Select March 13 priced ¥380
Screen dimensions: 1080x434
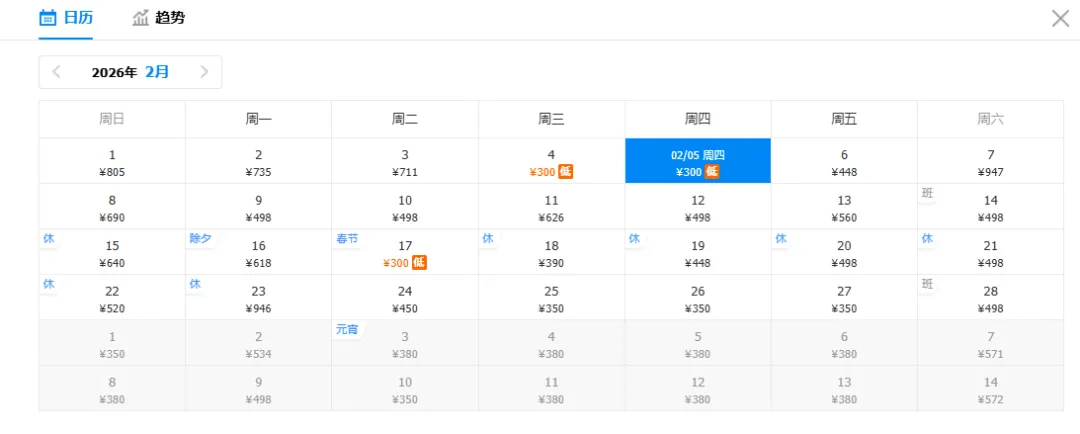click(844, 389)
